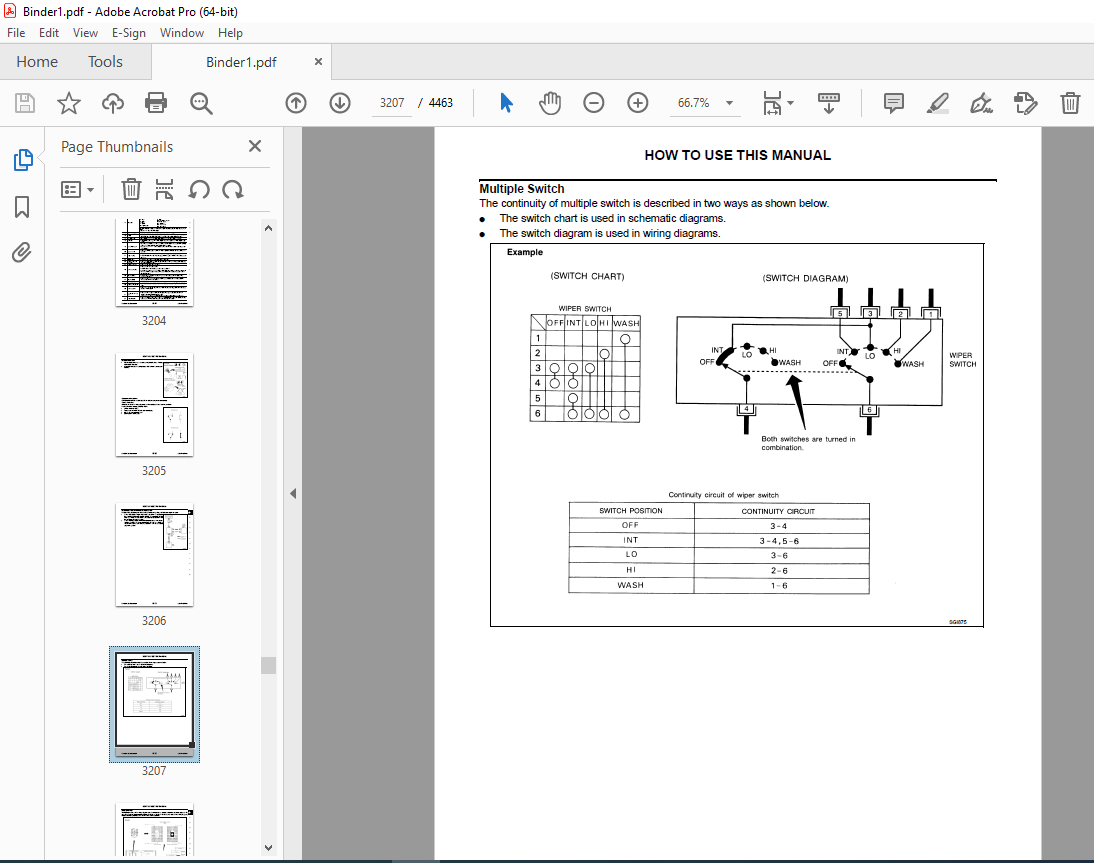Open the Find text magnifier
Viewport: 1094px width, 863px height.
201,103
